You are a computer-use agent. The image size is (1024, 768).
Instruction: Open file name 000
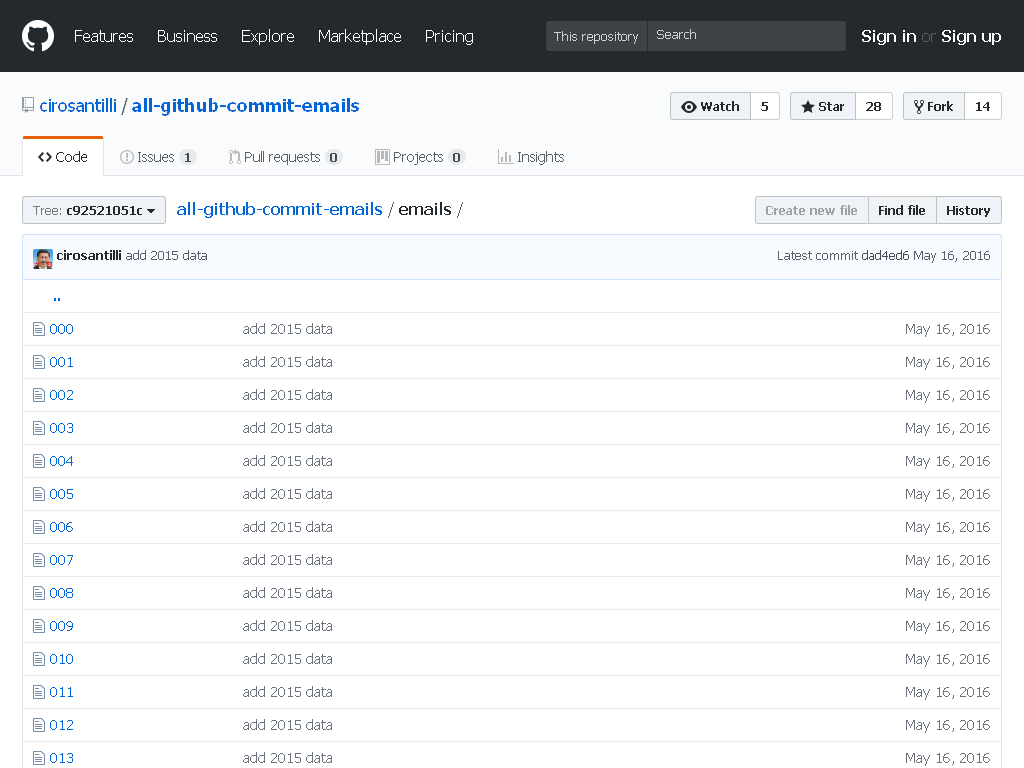(61, 329)
